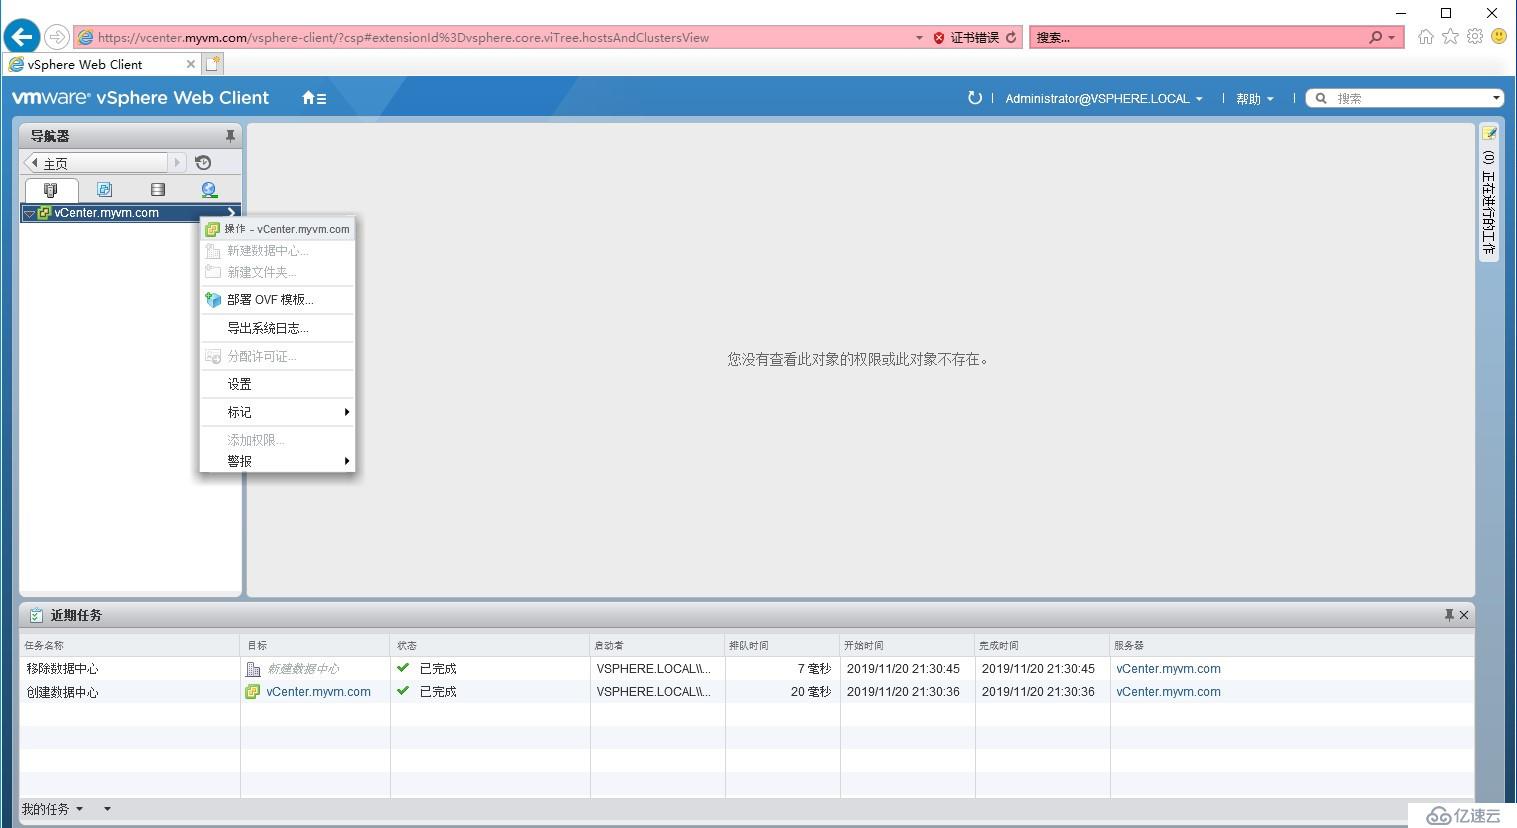Viewport: 1517px width, 828px height.
Task: Open the navigator history icon
Action: 203,162
